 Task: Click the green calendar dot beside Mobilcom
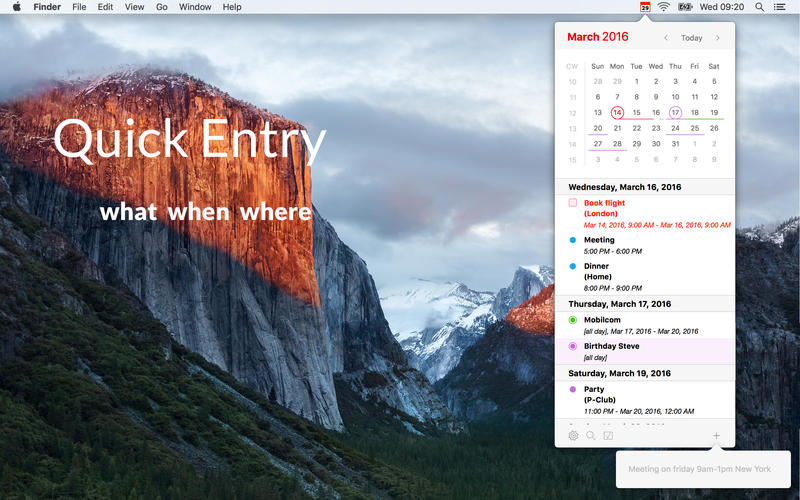(573, 320)
